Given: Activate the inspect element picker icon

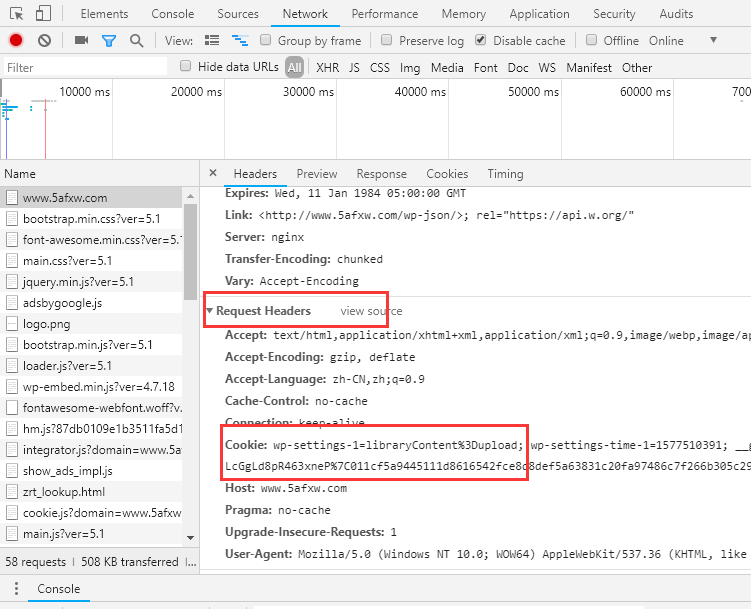Looking at the screenshot, I should pos(16,14).
